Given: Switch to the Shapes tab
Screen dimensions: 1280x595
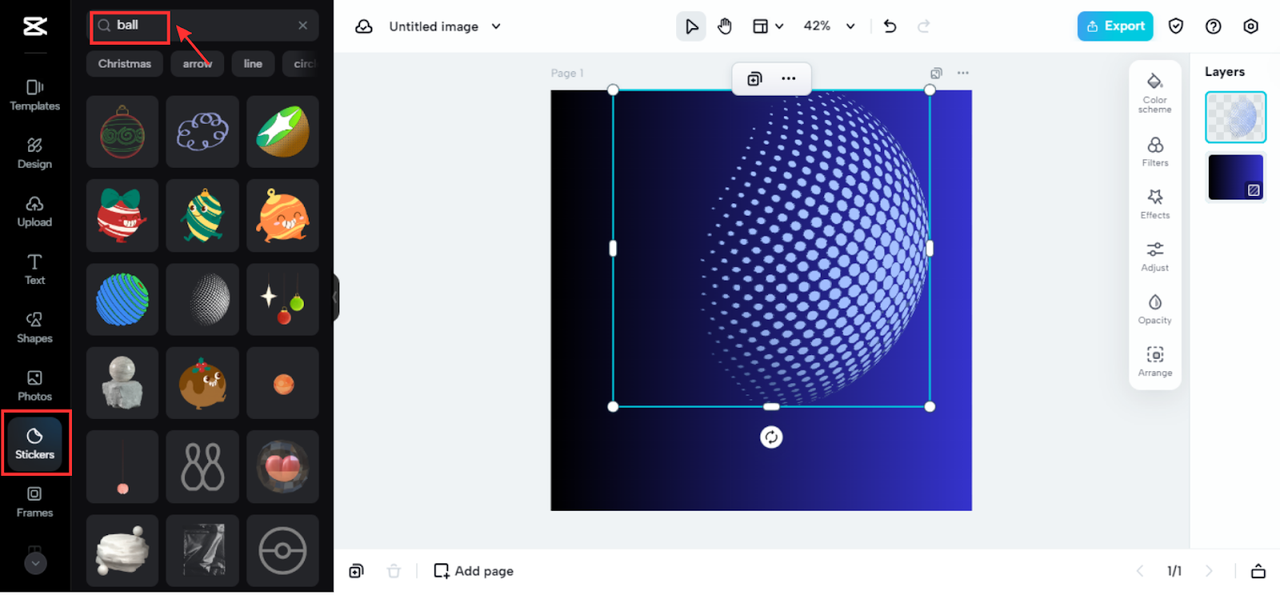Looking at the screenshot, I should 35,327.
